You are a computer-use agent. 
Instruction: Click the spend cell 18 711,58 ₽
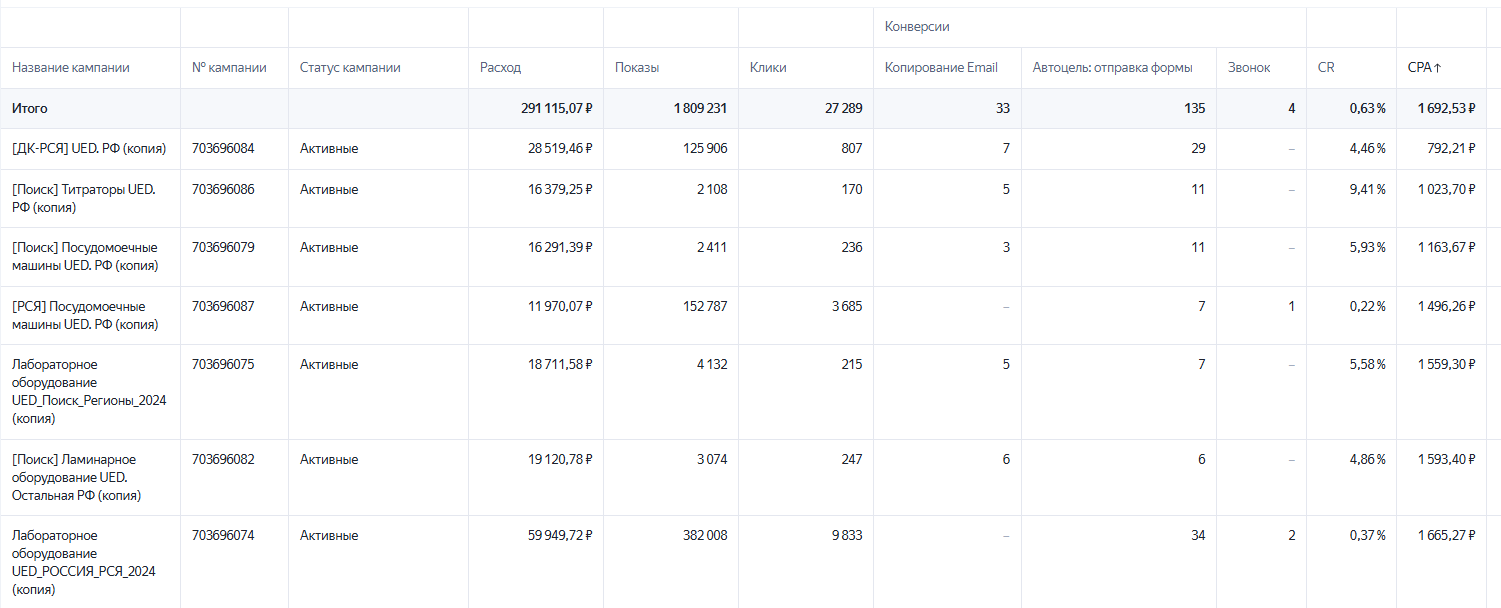tap(560, 365)
